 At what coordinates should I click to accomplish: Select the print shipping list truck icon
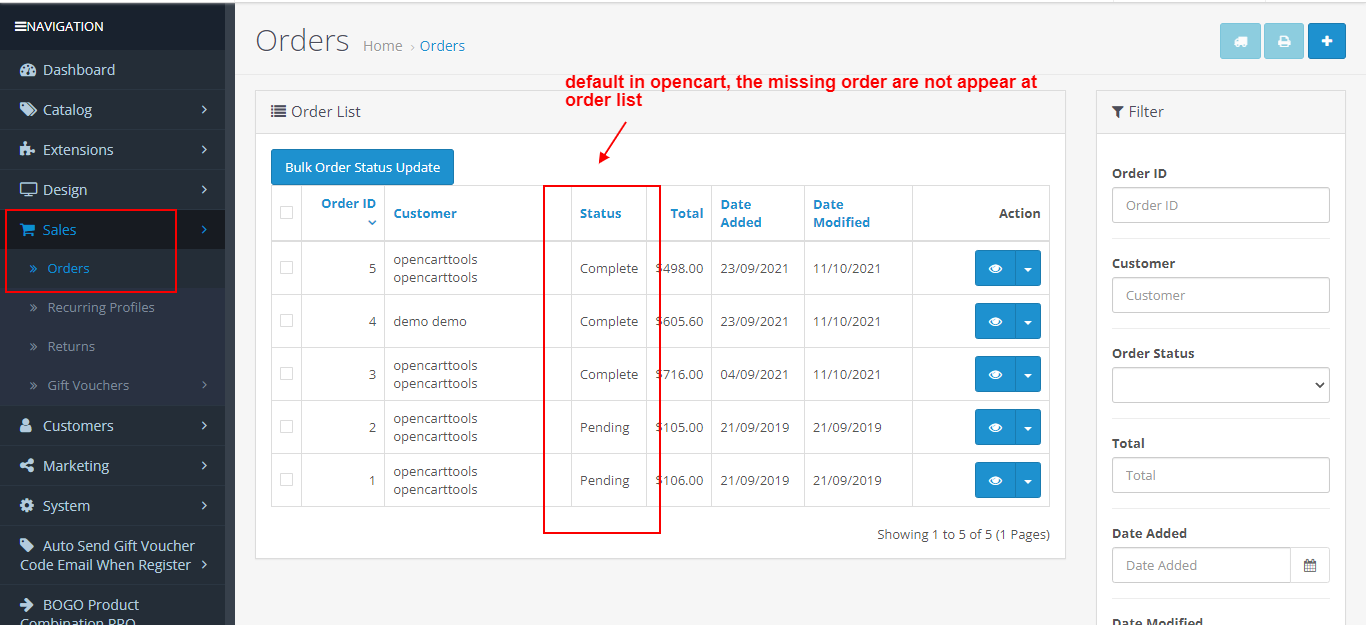[x=1240, y=41]
